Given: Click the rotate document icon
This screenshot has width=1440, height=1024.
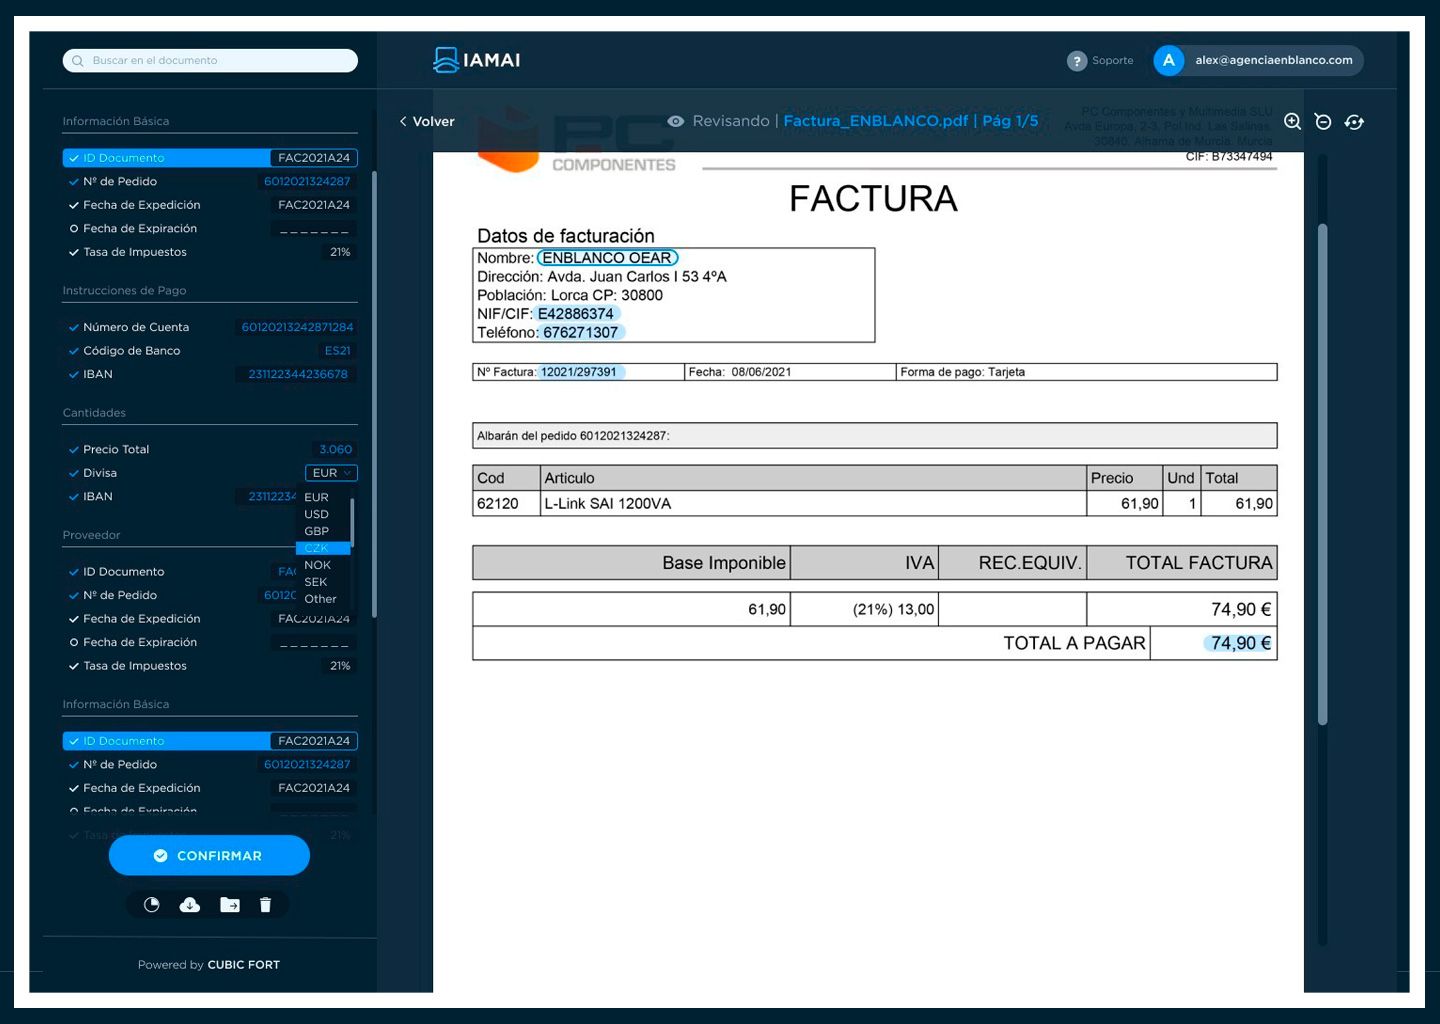Looking at the screenshot, I should click(x=1354, y=121).
